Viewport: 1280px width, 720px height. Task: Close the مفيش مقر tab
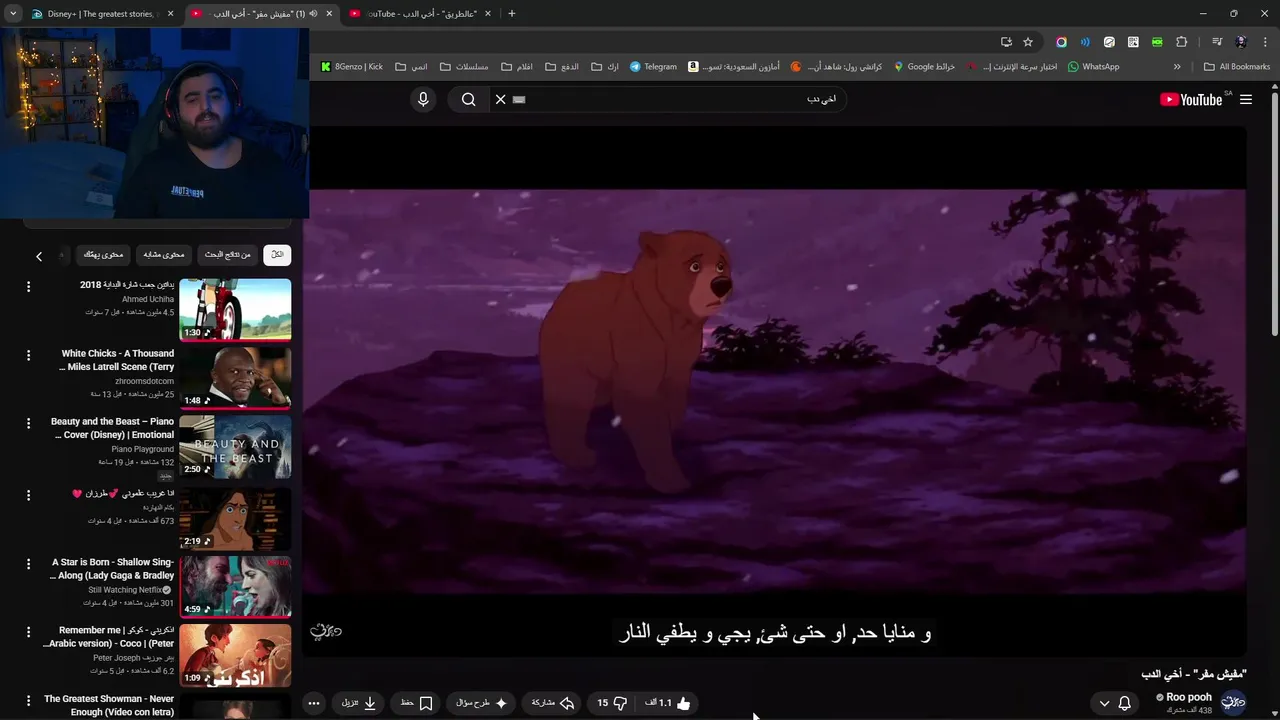click(x=329, y=14)
